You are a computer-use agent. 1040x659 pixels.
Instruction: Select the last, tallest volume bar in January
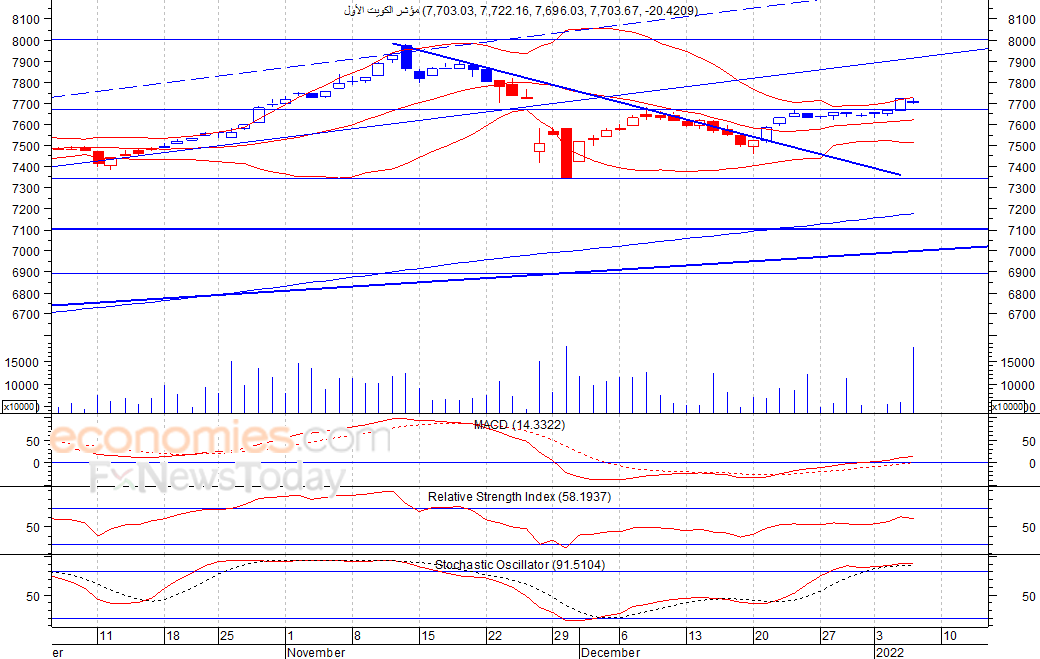pos(913,380)
